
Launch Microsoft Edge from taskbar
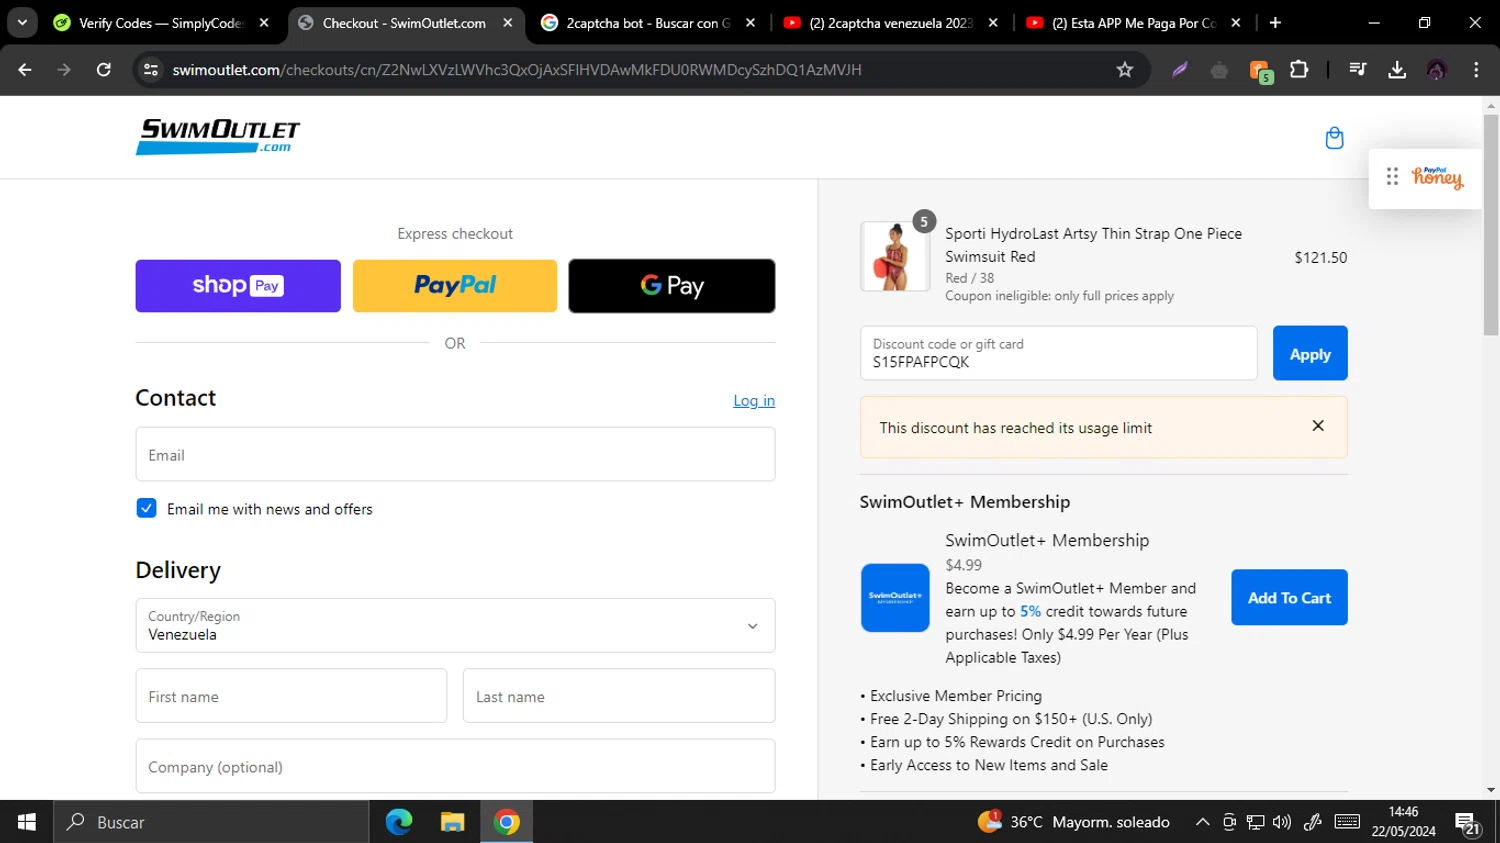point(399,822)
